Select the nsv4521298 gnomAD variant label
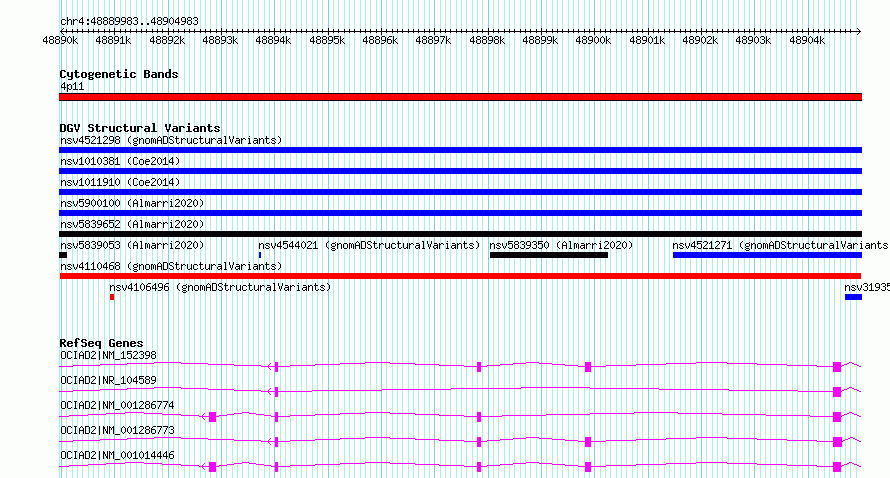This screenshot has height=478, width=890. pyautogui.click(x=171, y=140)
